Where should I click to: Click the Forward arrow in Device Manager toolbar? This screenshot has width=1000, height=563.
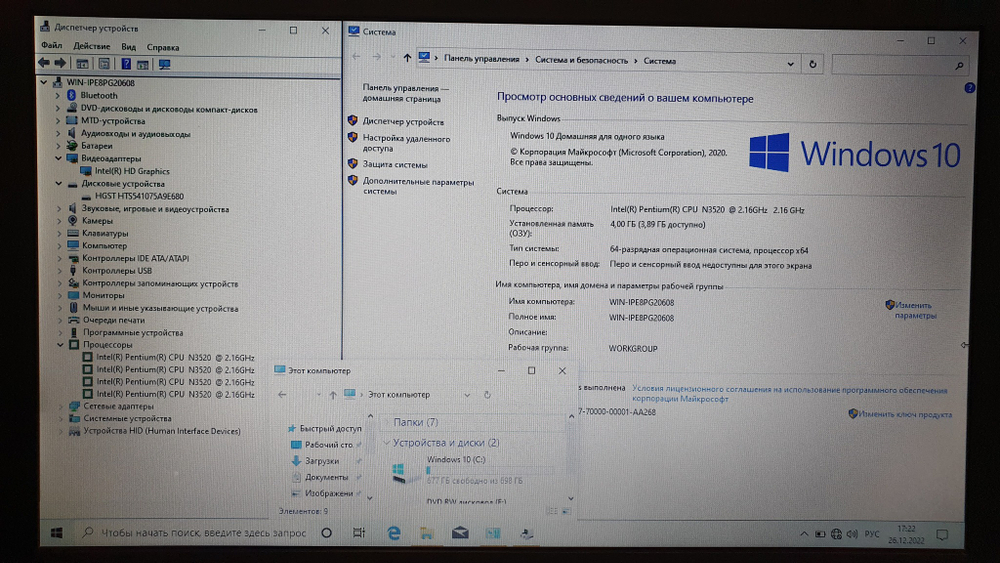[60, 63]
